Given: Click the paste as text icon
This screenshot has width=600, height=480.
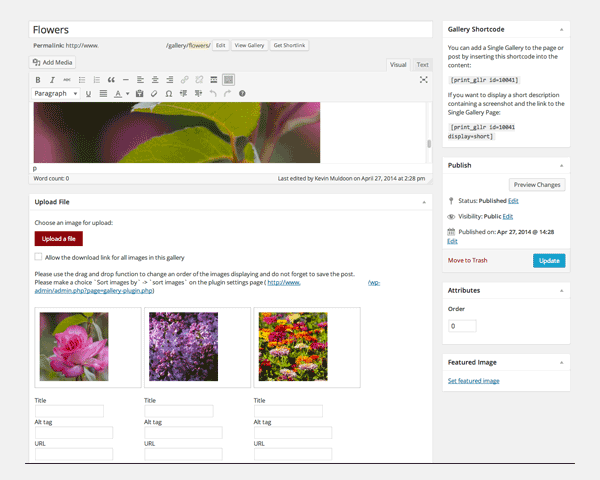Looking at the screenshot, I should [x=139, y=93].
